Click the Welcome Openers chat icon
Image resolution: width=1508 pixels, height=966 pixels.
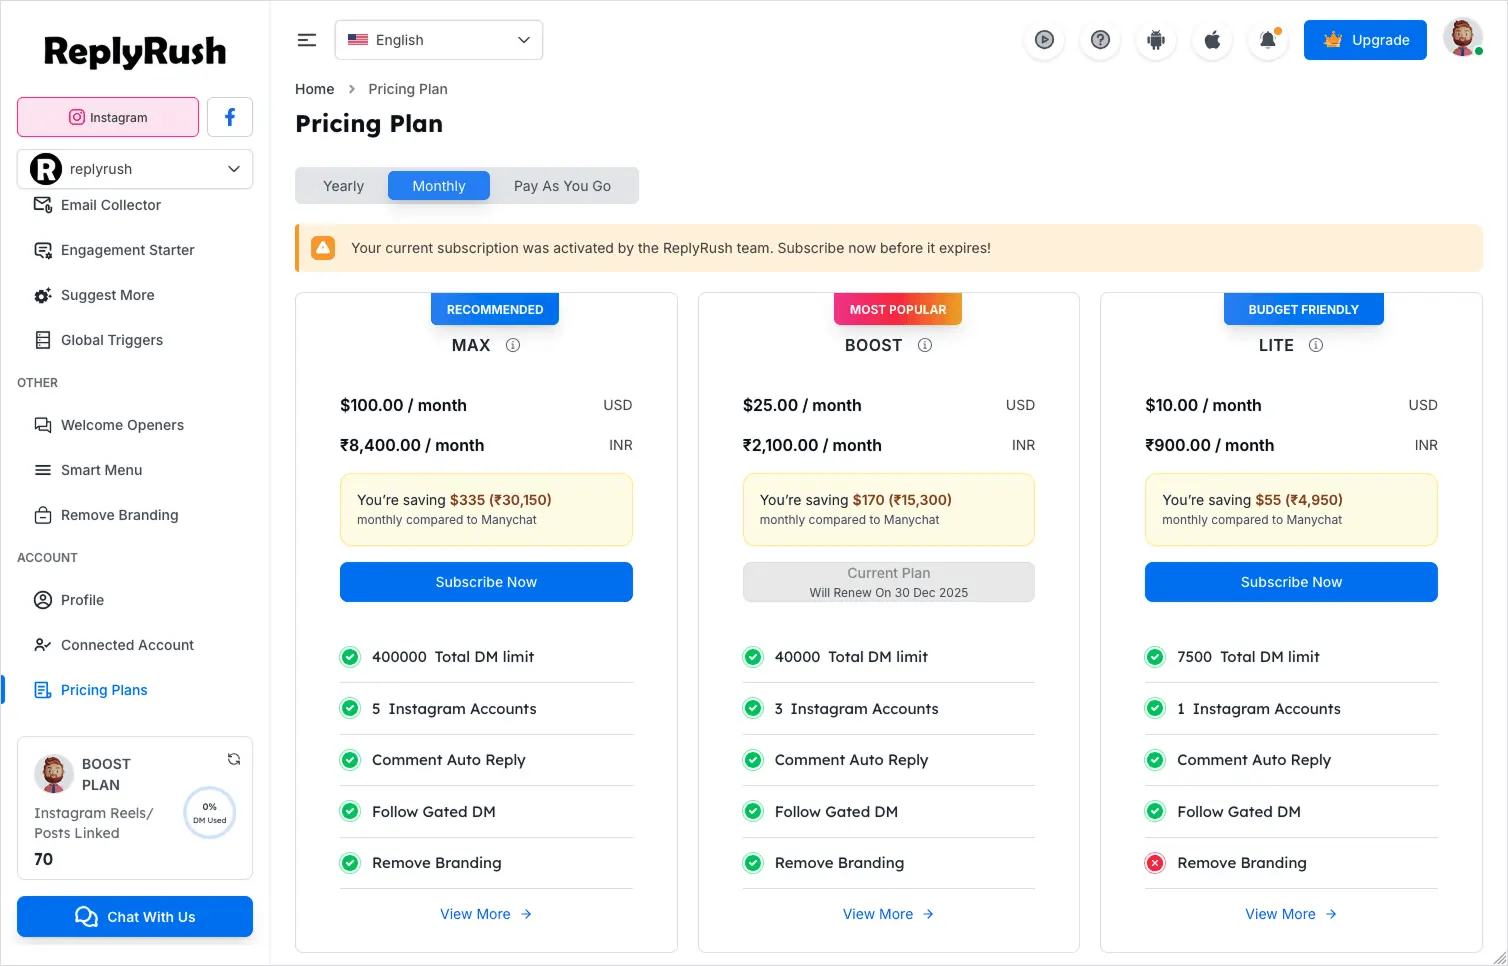[x=43, y=425]
